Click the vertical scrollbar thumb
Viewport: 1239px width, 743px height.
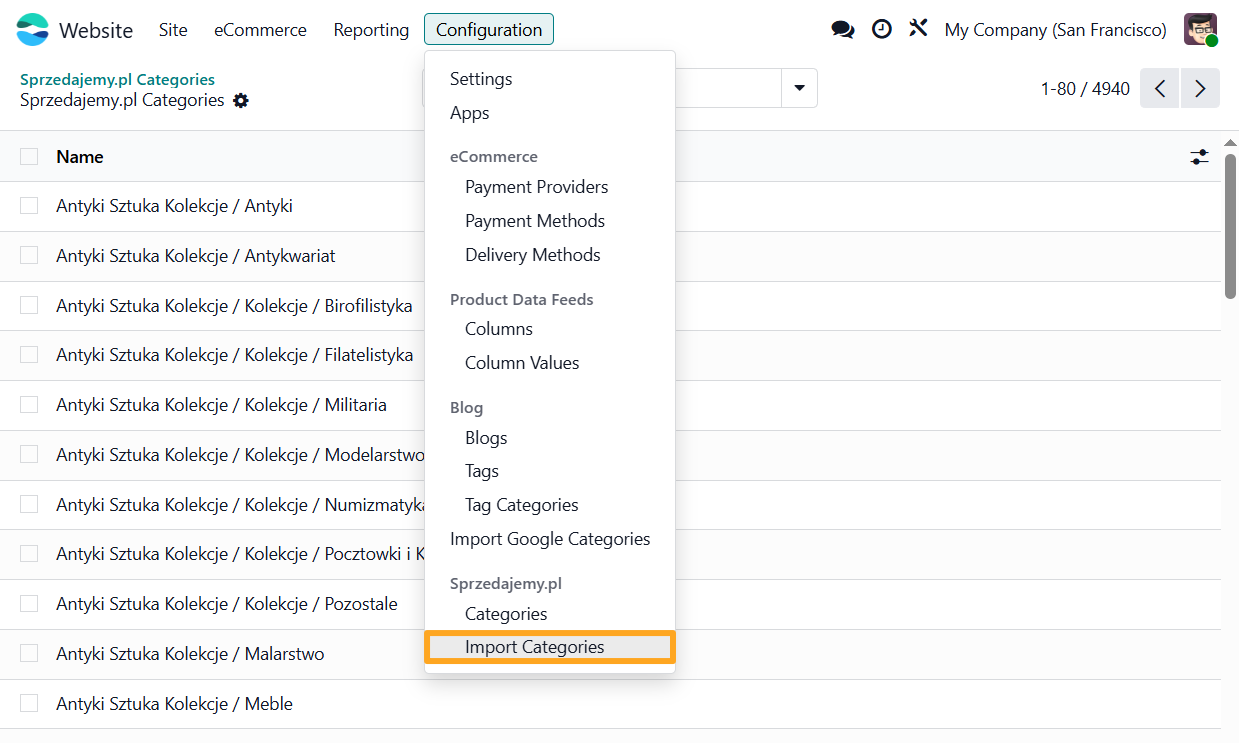coord(1230,226)
